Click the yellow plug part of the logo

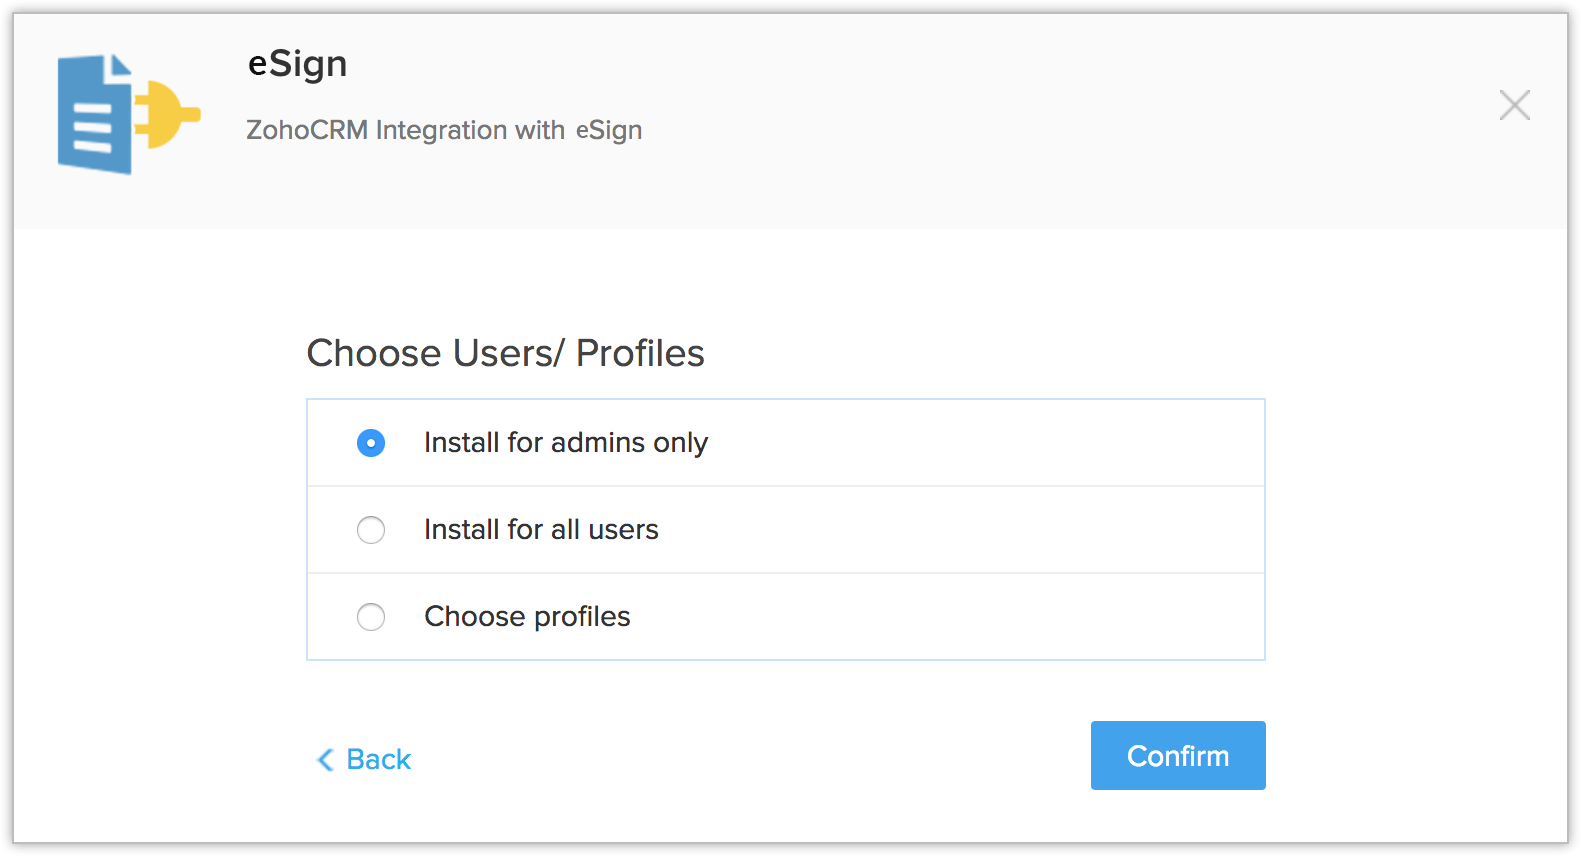(168, 114)
